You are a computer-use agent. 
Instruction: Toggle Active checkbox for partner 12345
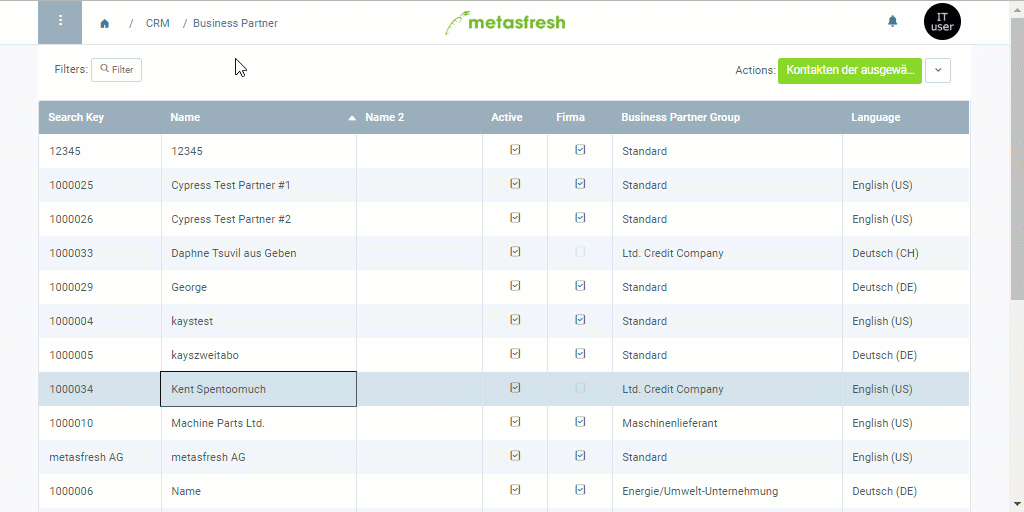click(515, 150)
